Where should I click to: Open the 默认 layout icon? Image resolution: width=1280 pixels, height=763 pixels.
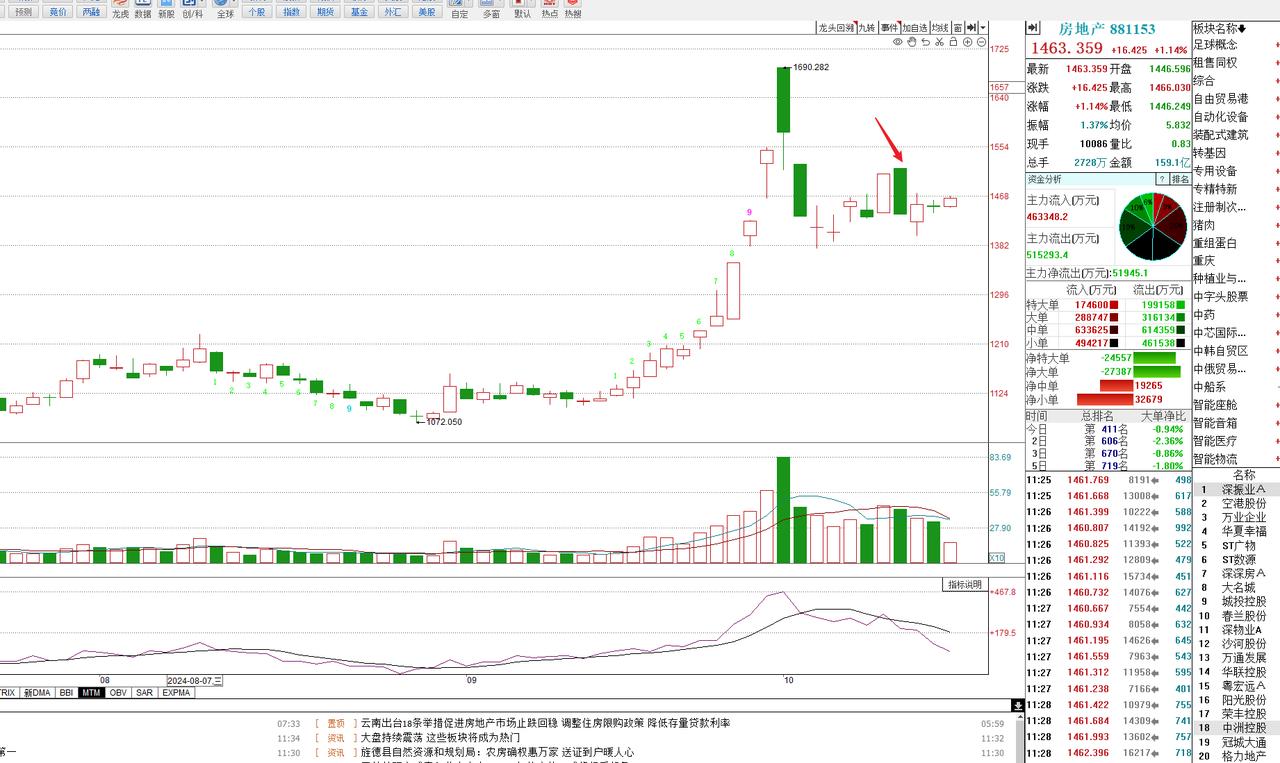(522, 9)
